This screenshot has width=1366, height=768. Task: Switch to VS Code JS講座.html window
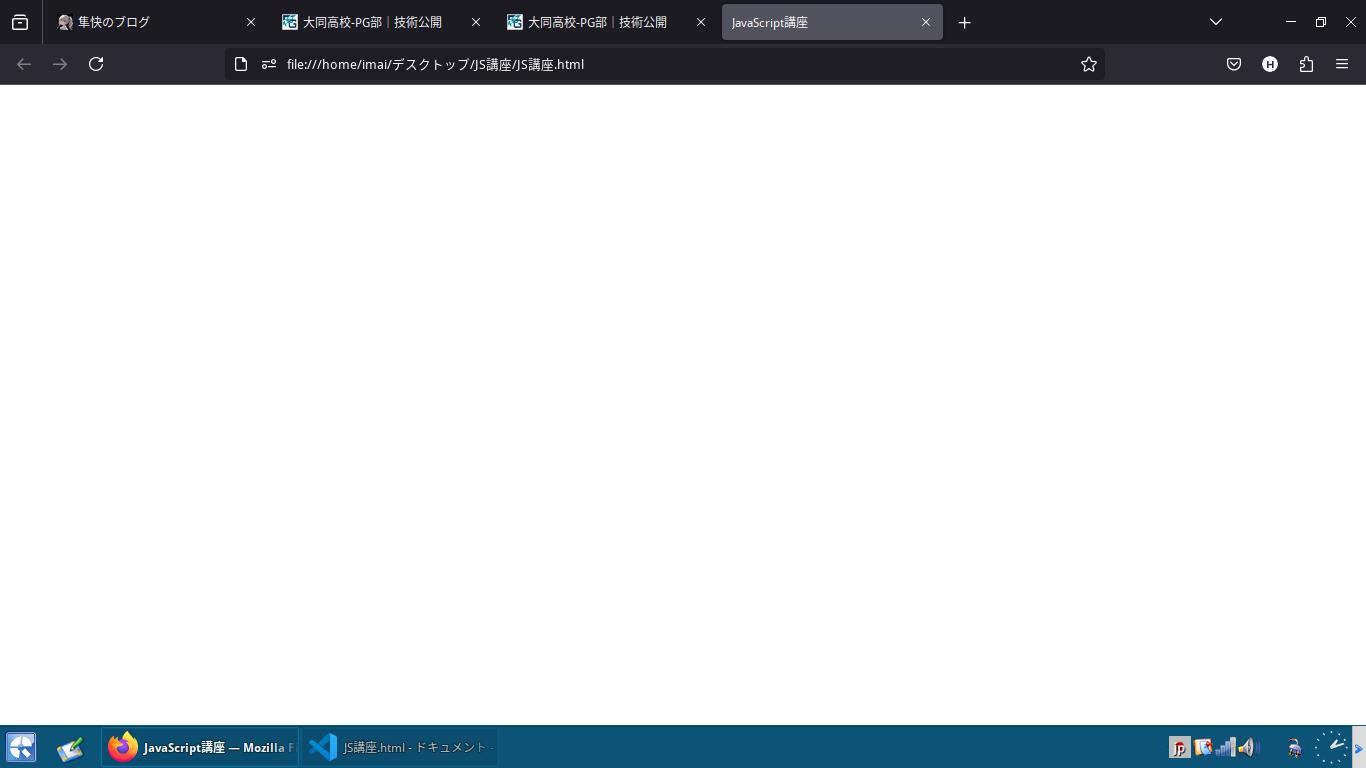[400, 747]
